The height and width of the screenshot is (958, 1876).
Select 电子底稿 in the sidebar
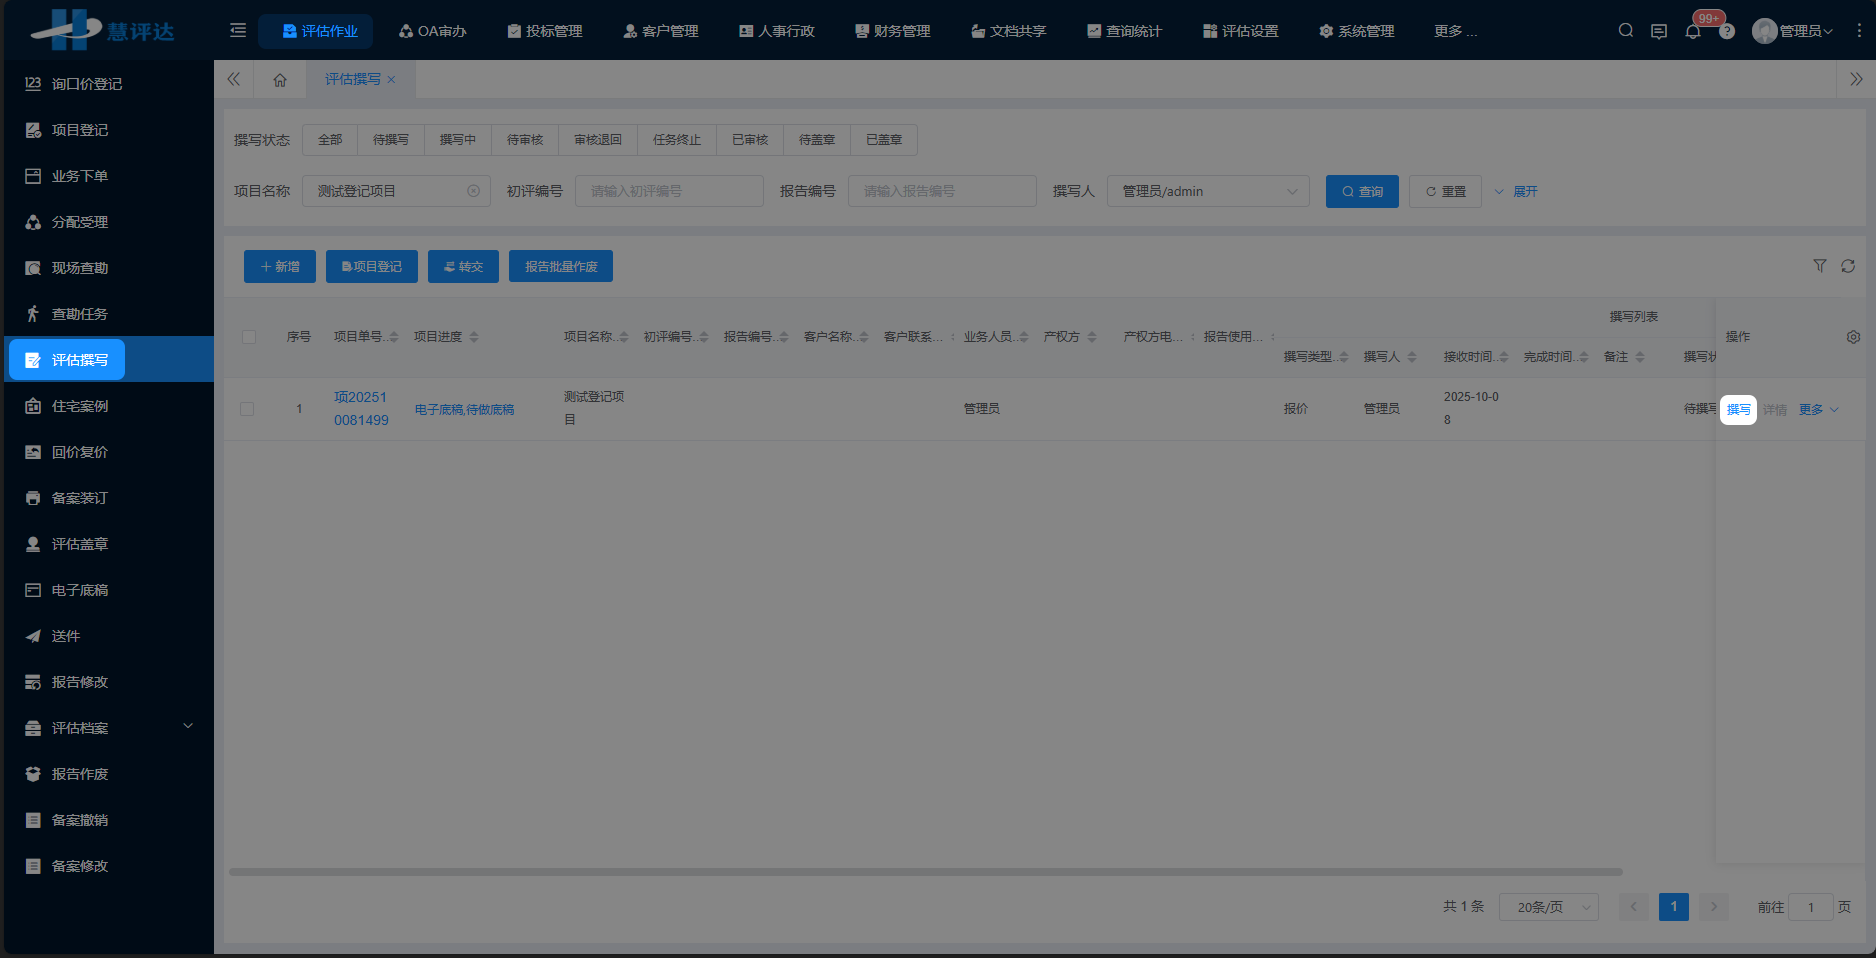(80, 590)
